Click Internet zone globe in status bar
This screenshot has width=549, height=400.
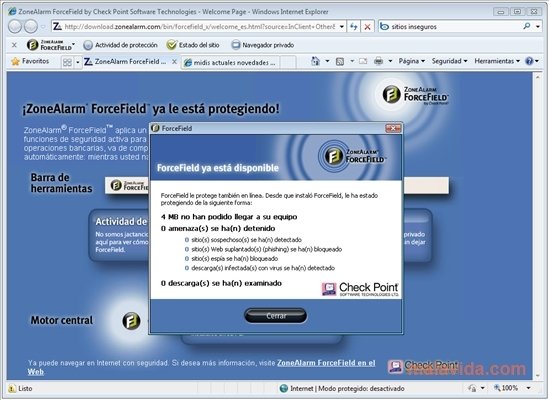coord(284,388)
